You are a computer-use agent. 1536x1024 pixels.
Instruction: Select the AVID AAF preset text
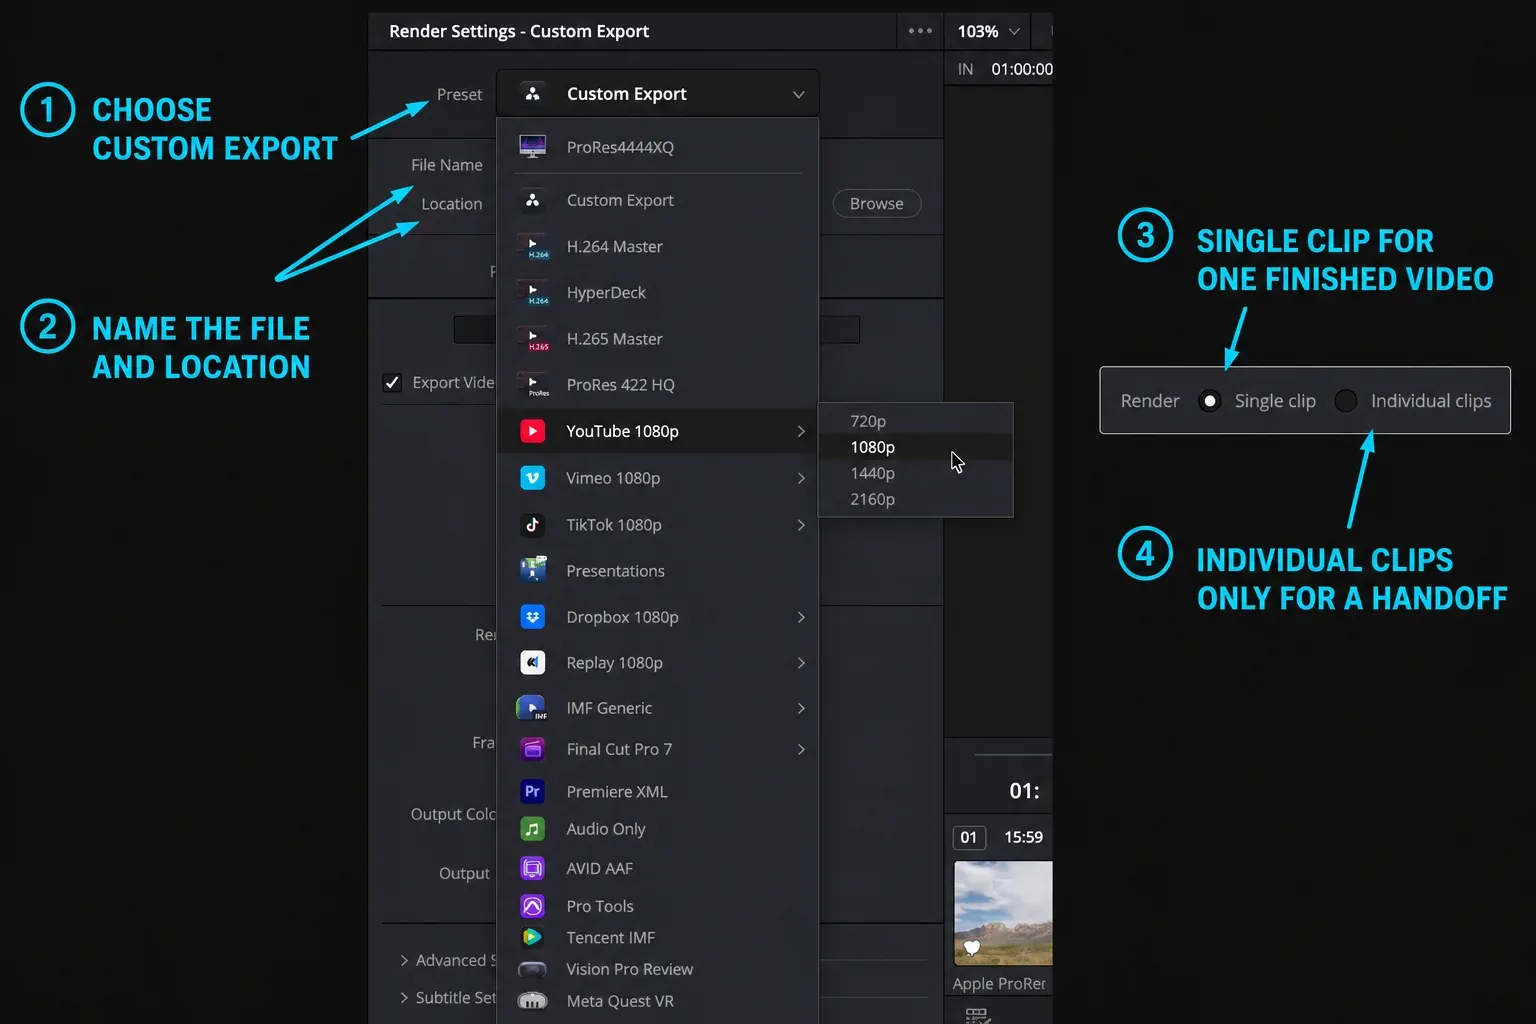(600, 868)
